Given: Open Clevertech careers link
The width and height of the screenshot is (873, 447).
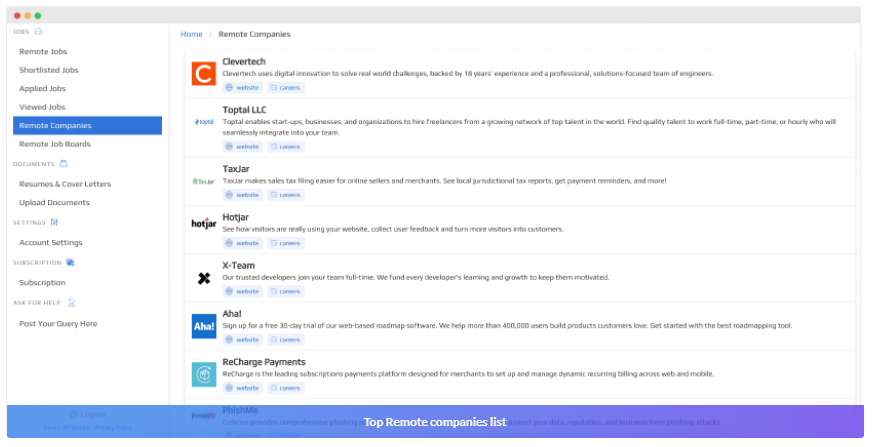Looking at the screenshot, I should pyautogui.click(x=286, y=87).
